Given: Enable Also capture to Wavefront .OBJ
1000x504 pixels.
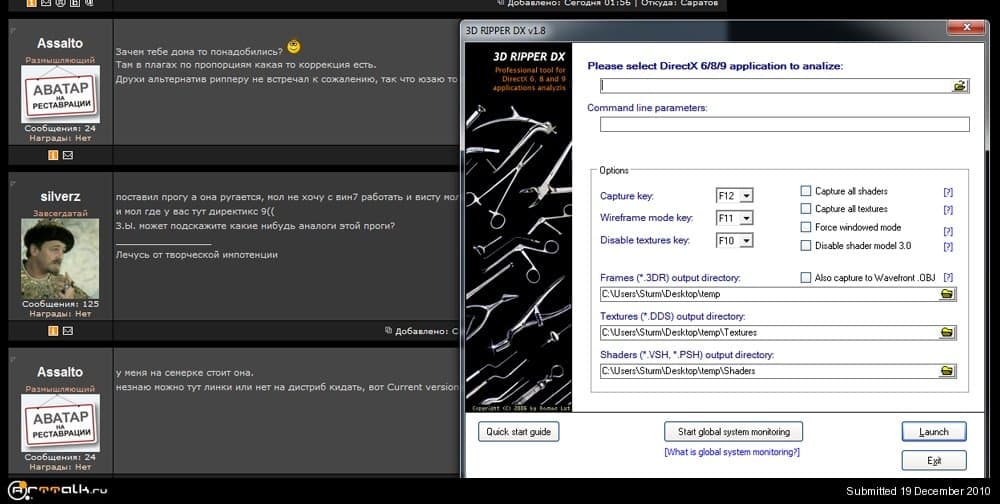Looking at the screenshot, I should [x=805, y=278].
